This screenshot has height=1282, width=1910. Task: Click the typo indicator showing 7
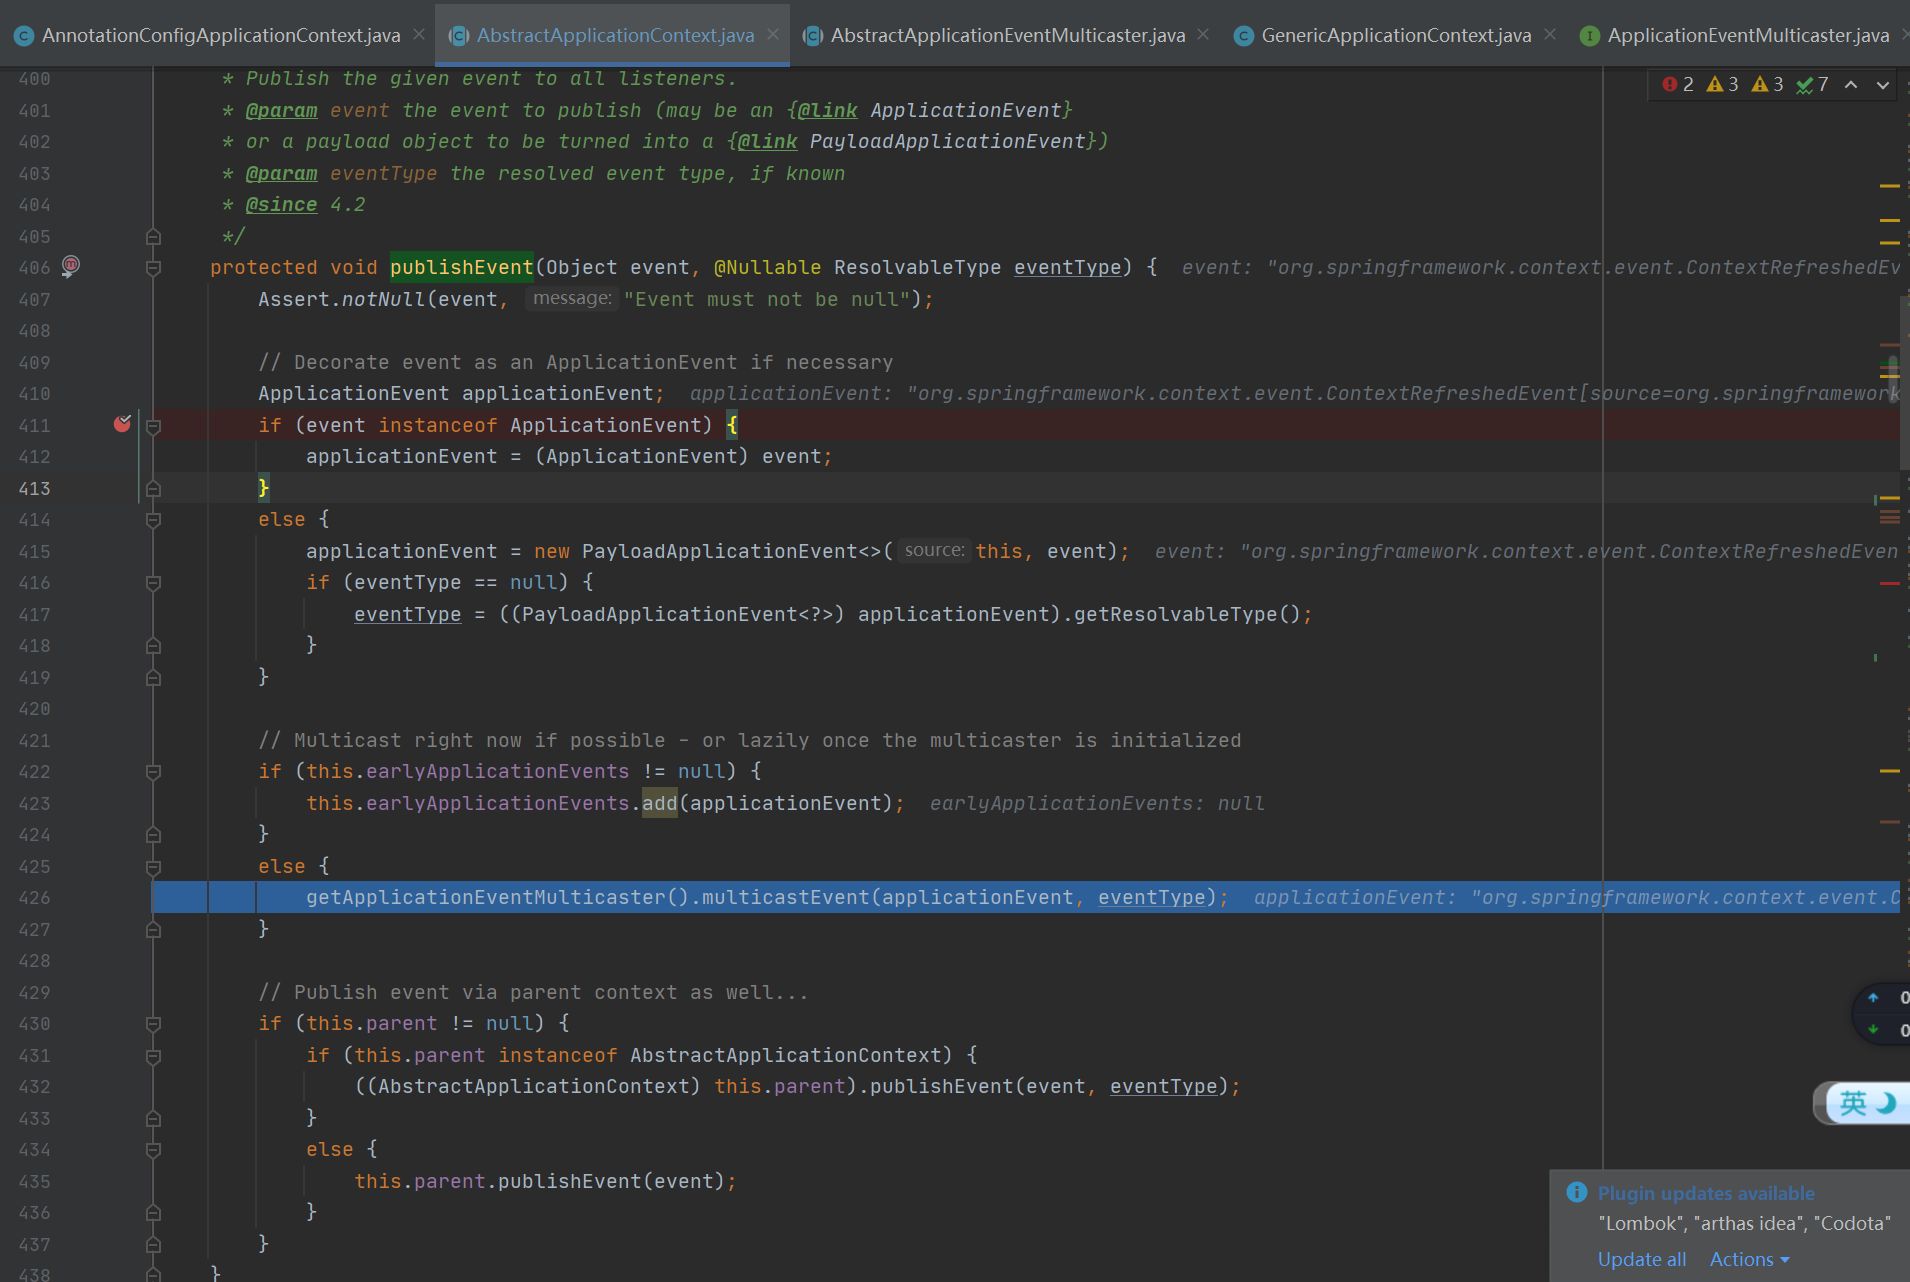pos(1812,85)
